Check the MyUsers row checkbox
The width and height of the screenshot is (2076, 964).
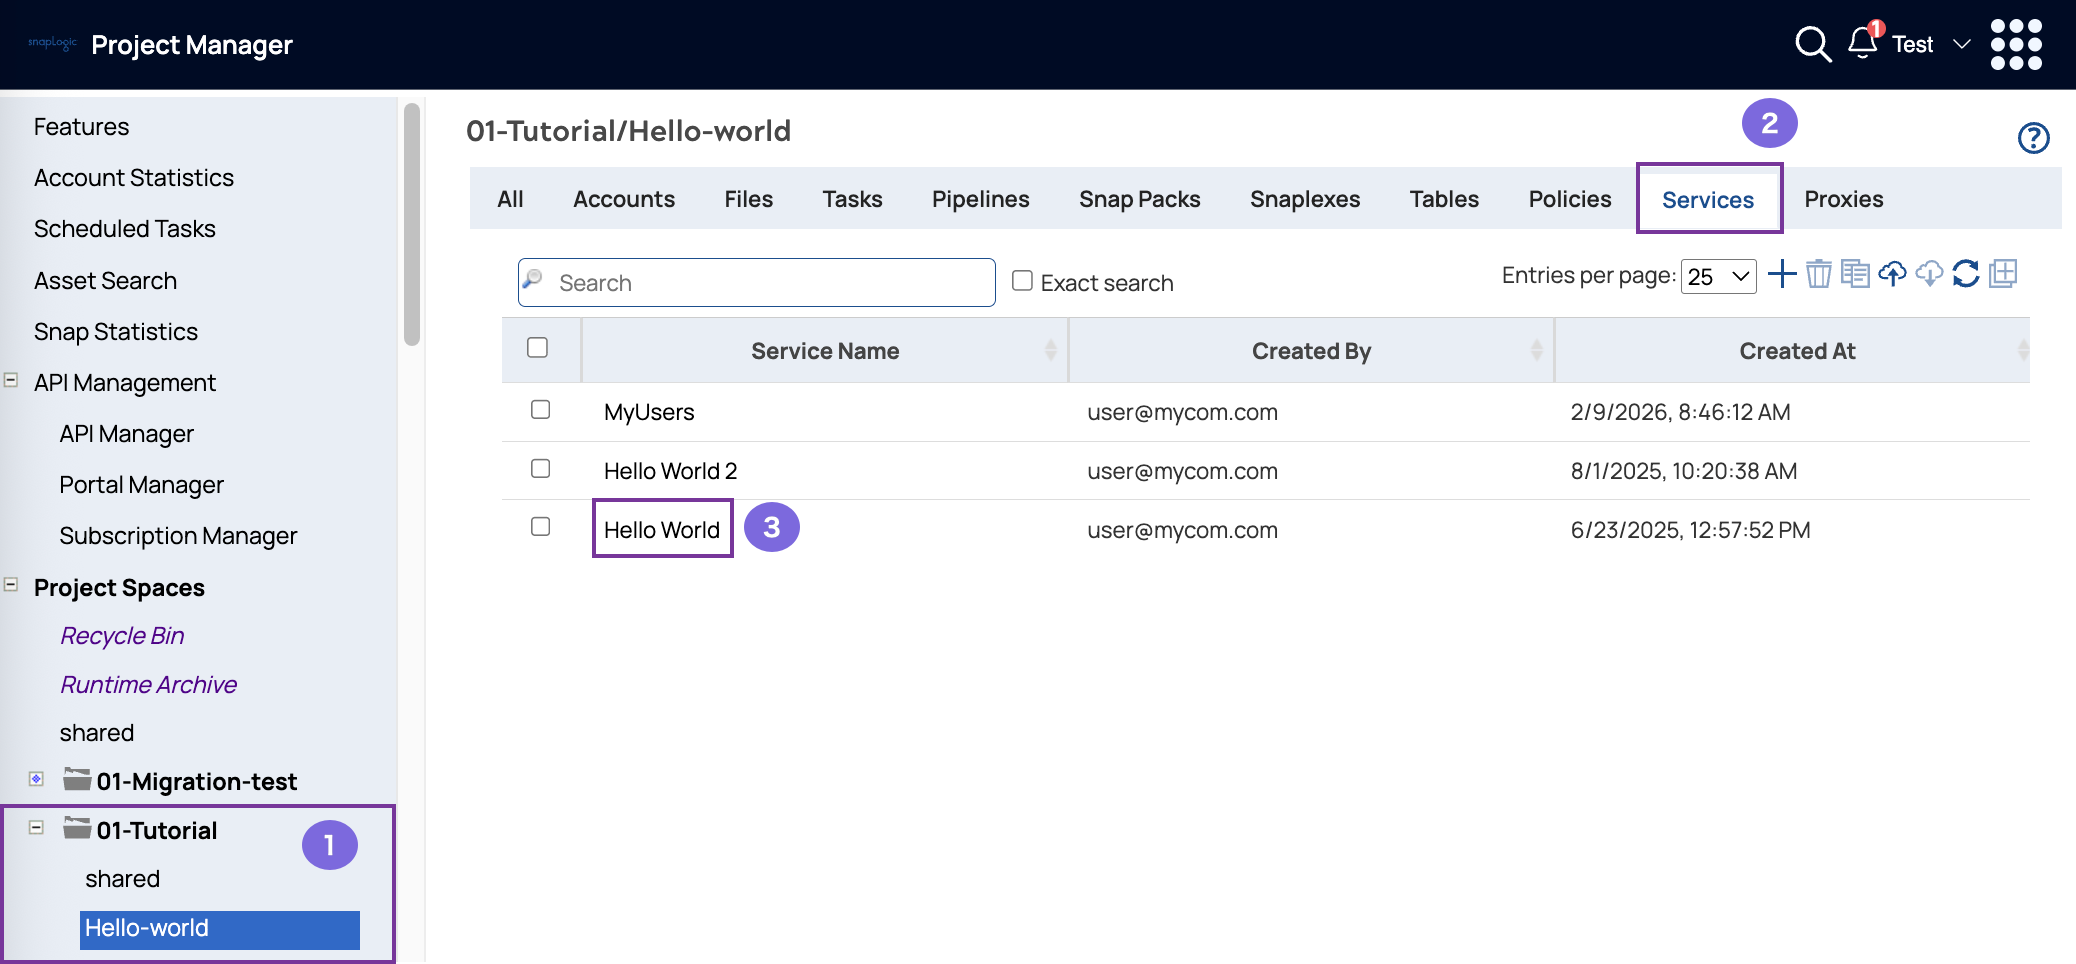coord(540,410)
